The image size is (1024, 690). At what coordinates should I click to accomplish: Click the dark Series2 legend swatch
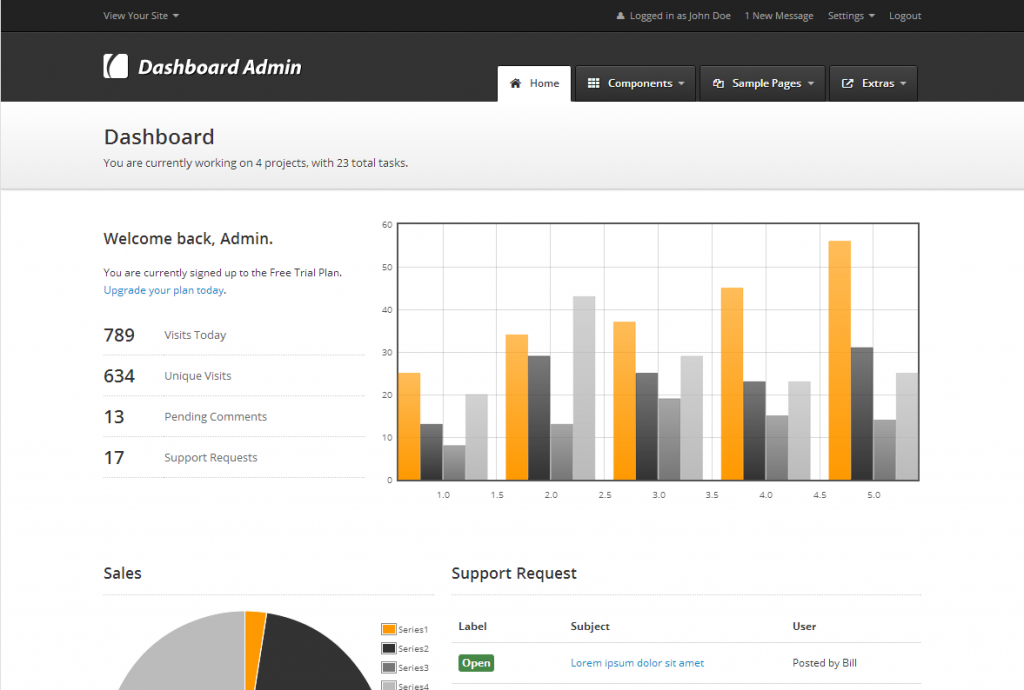click(388, 648)
